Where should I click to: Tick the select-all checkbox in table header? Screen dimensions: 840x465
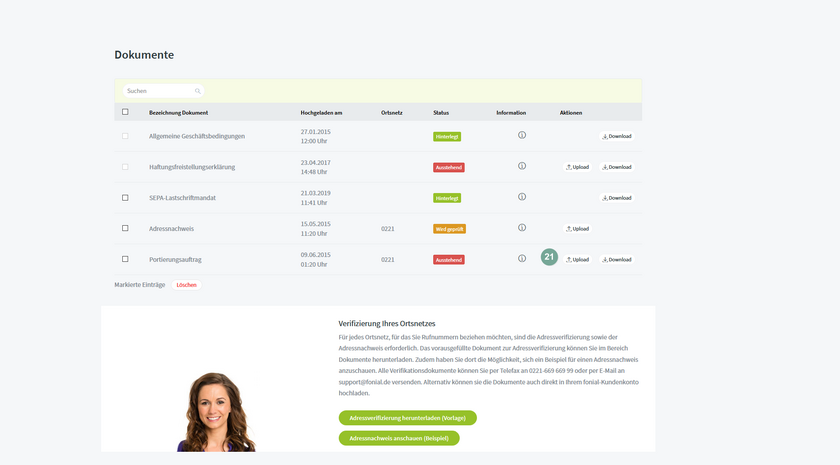125,112
